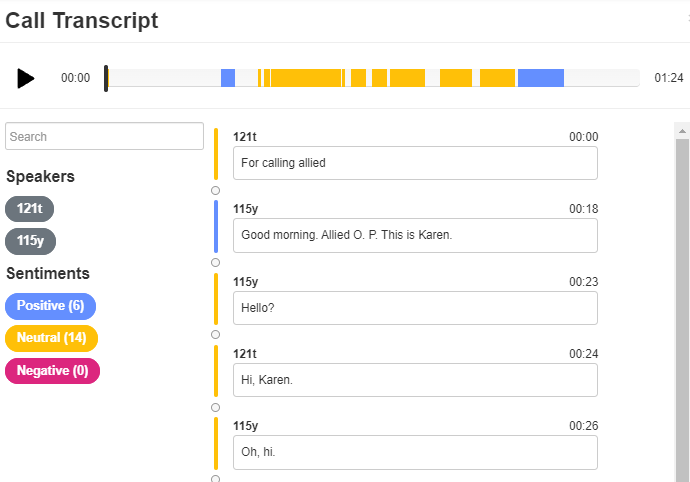
Task: Open the 'For calling allied' transcript entry
Action: coord(415,163)
